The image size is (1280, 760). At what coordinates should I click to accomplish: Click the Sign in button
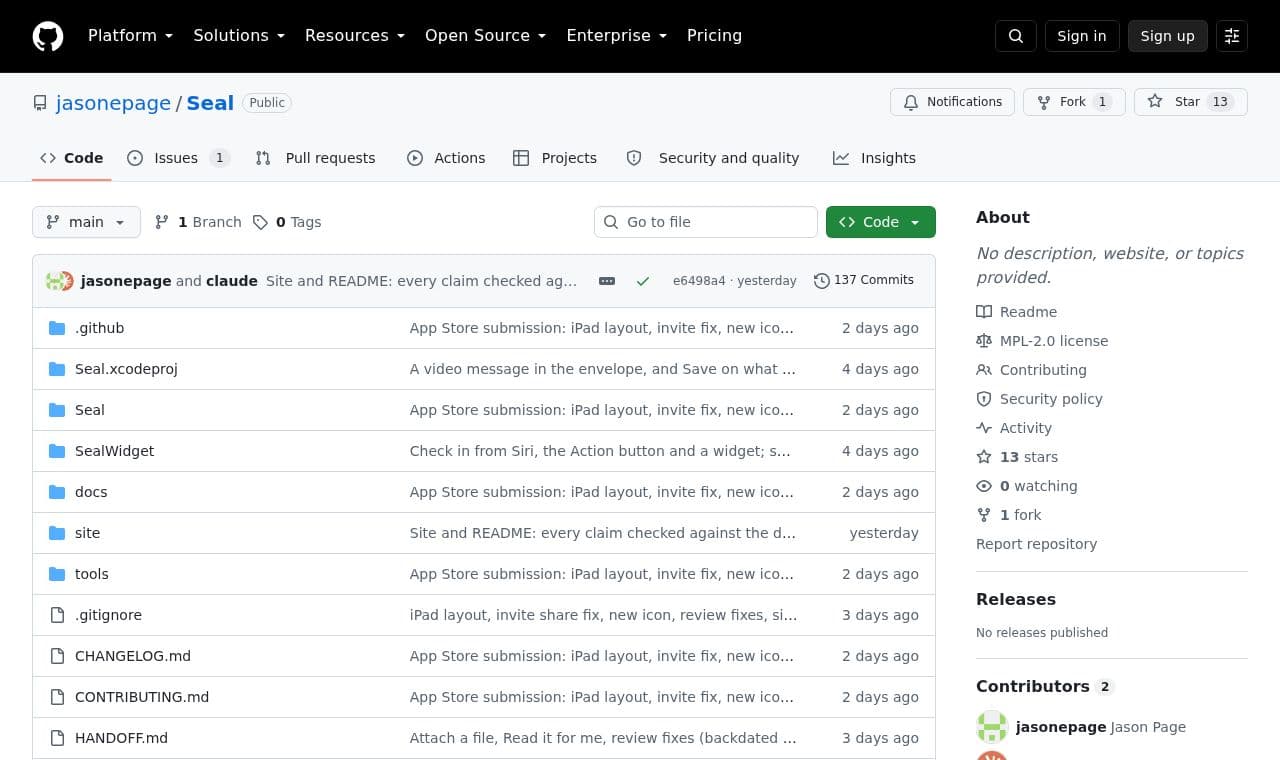1082,36
